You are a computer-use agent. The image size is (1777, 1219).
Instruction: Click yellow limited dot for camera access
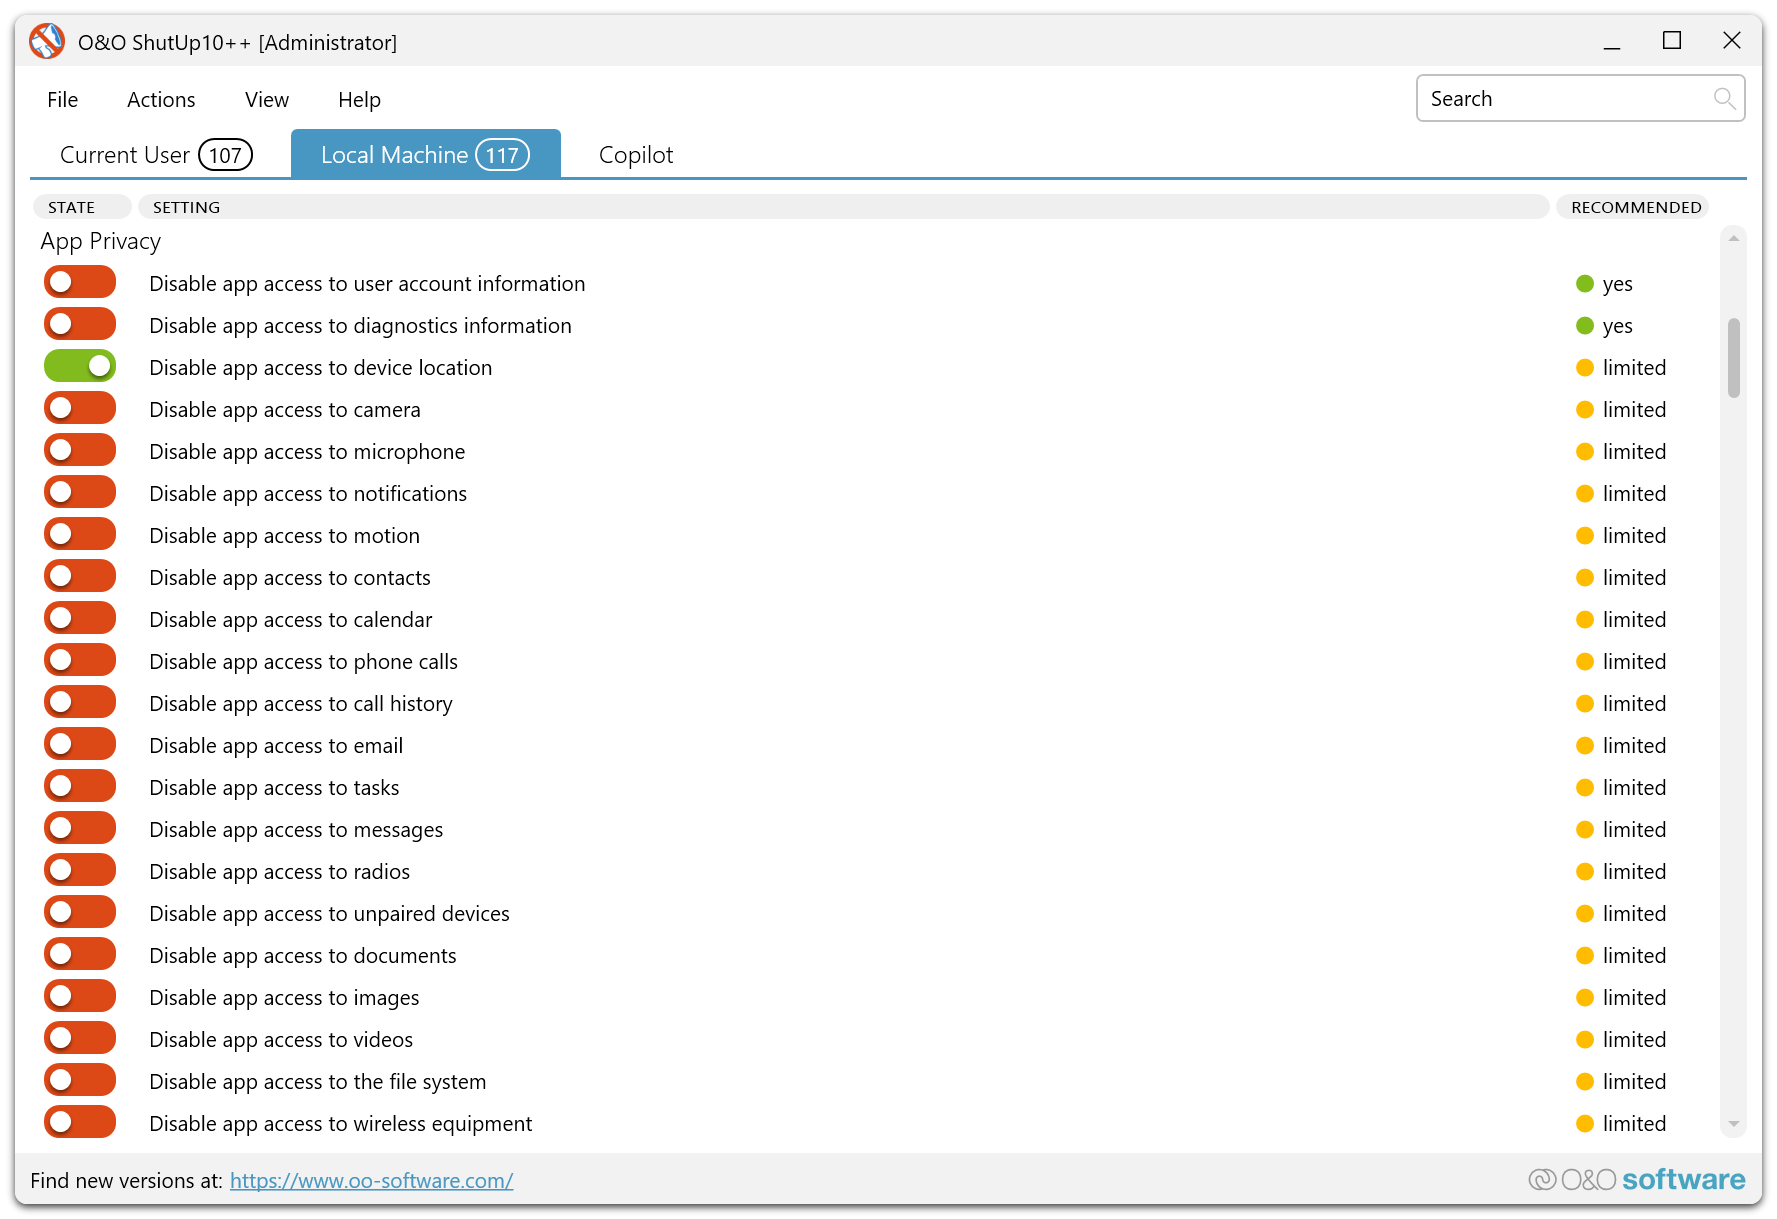1584,410
